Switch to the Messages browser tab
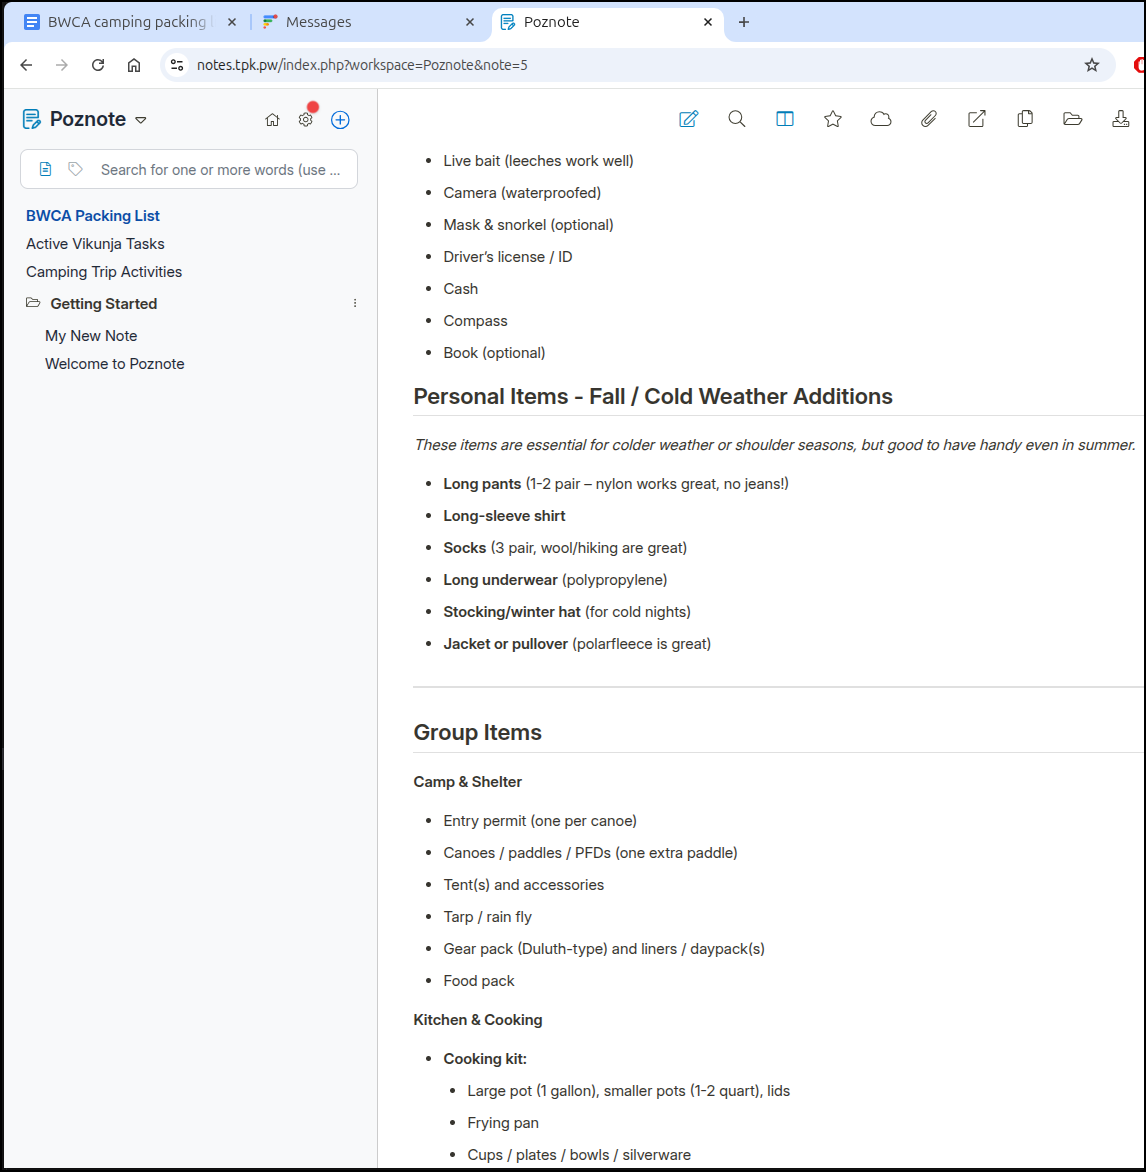 318,22
